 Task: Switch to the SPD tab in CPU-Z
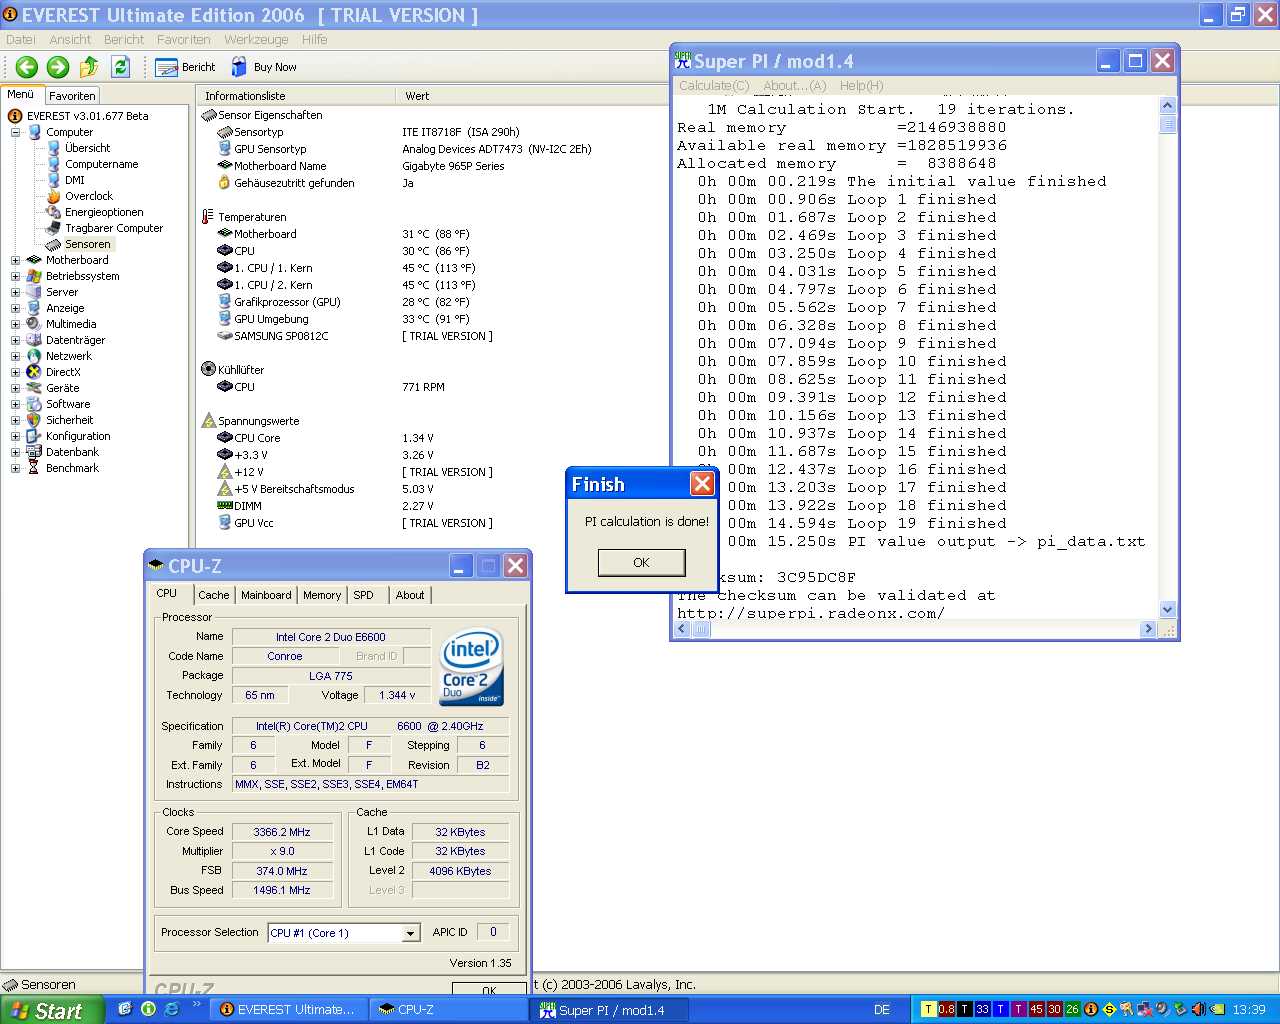tap(364, 595)
